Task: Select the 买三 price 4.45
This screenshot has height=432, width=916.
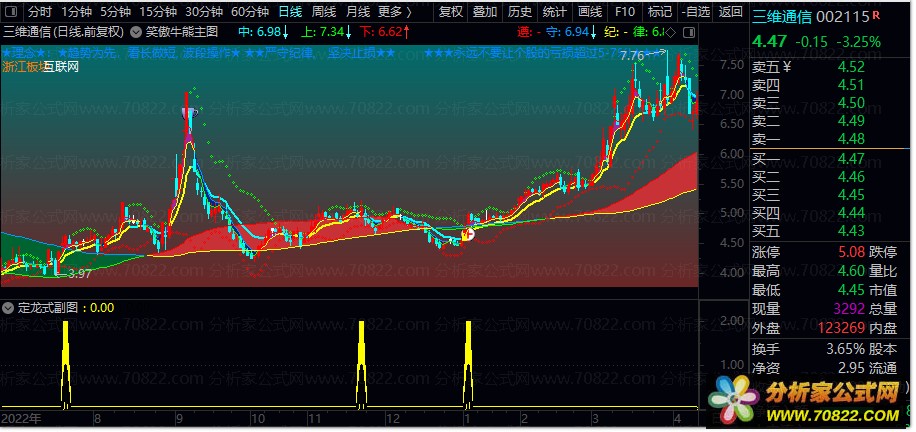Action: point(850,195)
